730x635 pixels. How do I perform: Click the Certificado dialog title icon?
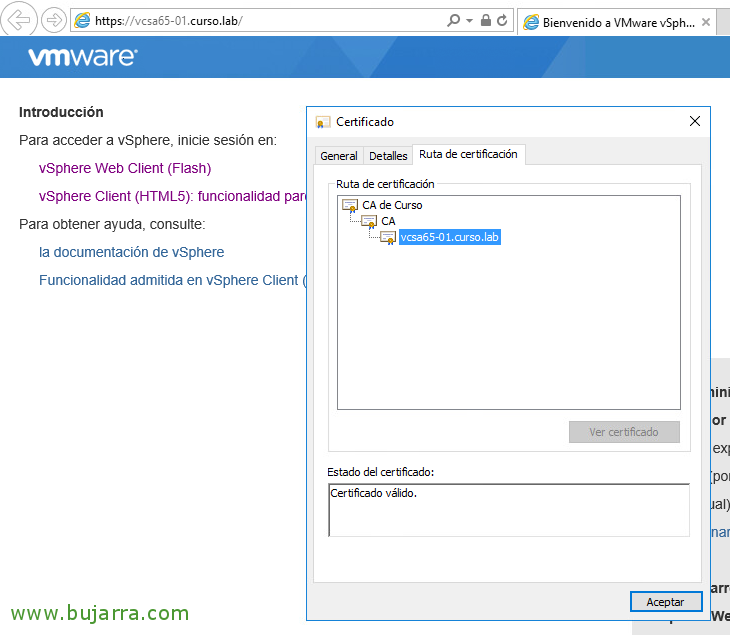tap(323, 122)
